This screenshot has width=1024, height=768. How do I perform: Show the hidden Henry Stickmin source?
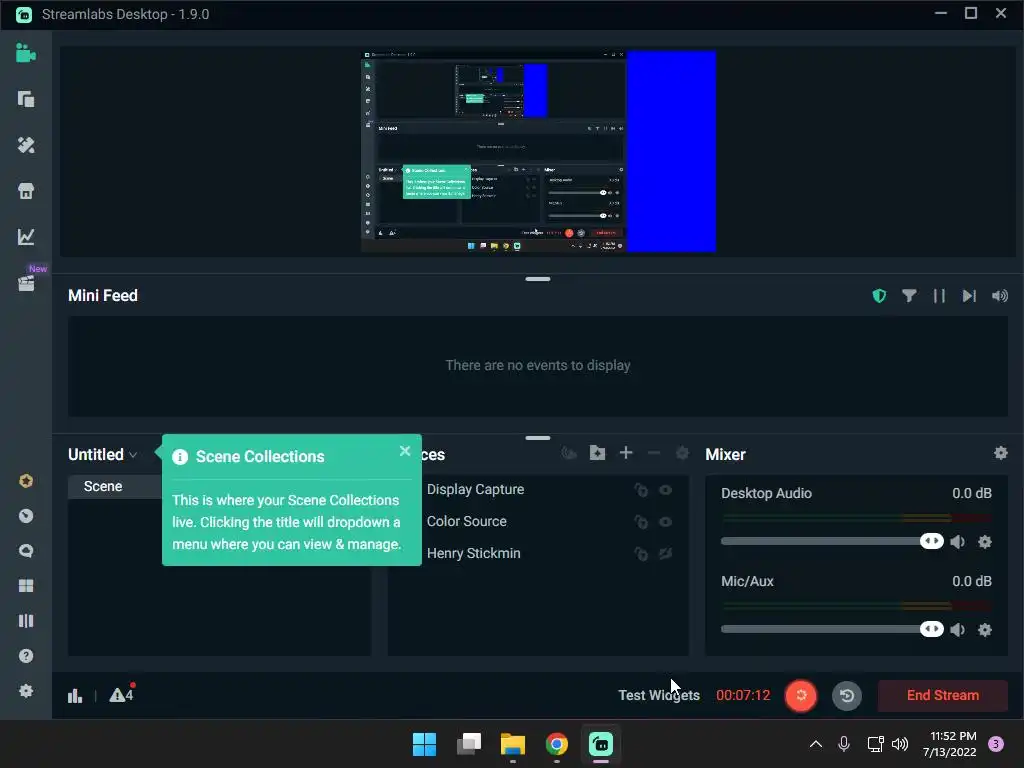pyautogui.click(x=665, y=554)
